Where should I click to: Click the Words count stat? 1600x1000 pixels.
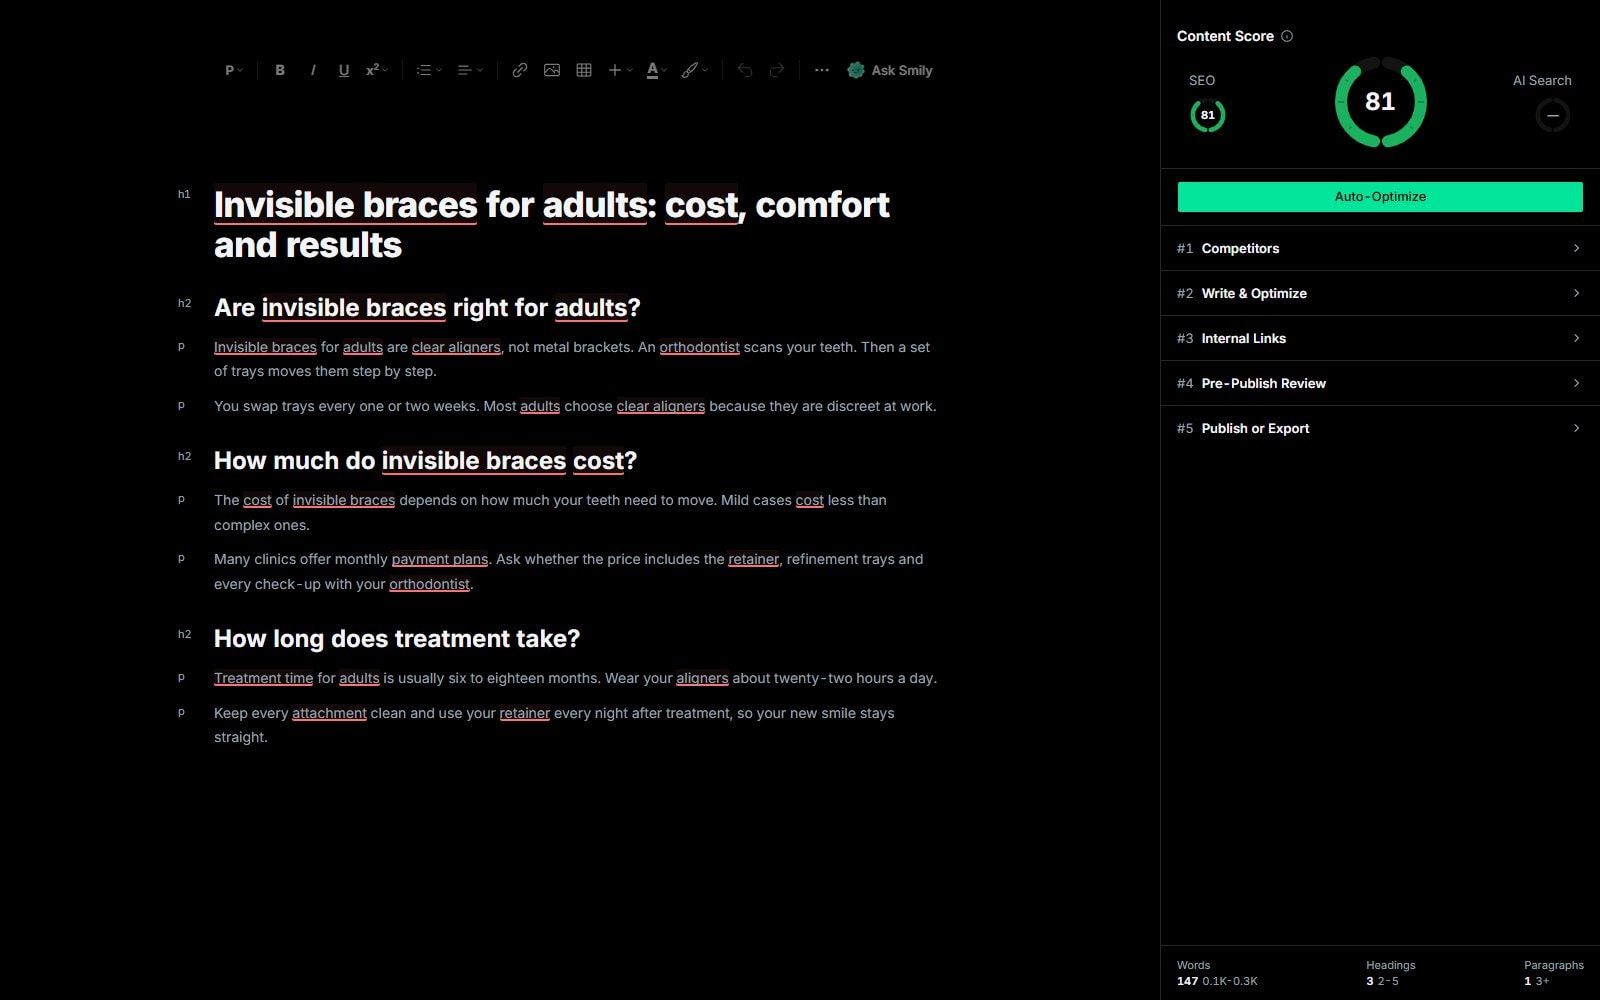[1217, 973]
